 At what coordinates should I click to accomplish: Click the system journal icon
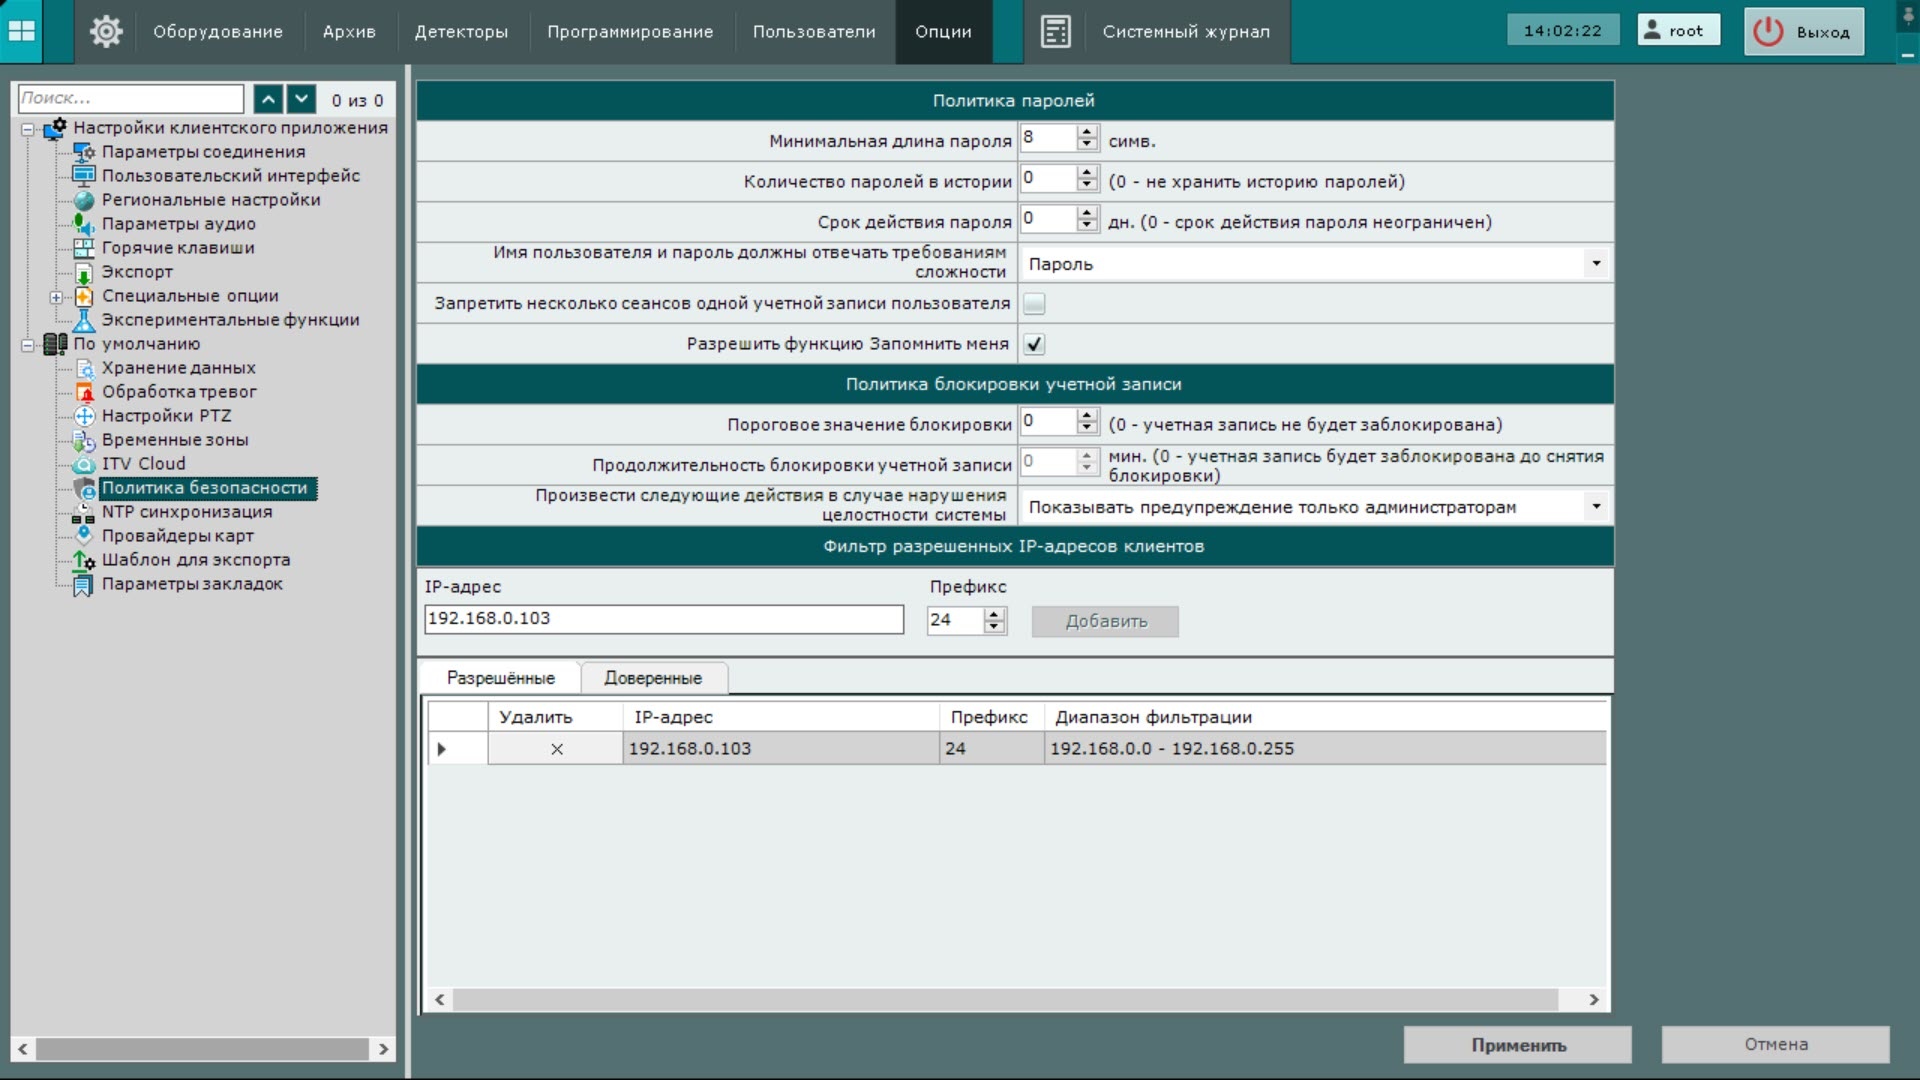[x=1055, y=31]
